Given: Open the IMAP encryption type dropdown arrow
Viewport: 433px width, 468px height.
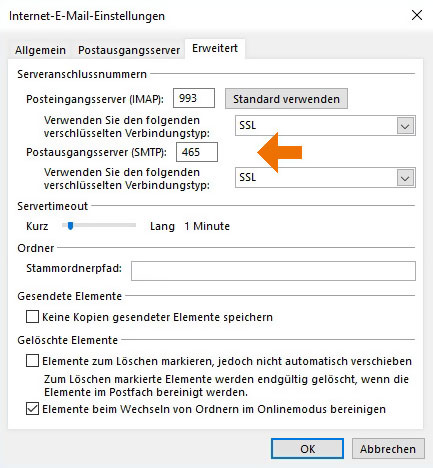Looking at the screenshot, I should [405, 126].
